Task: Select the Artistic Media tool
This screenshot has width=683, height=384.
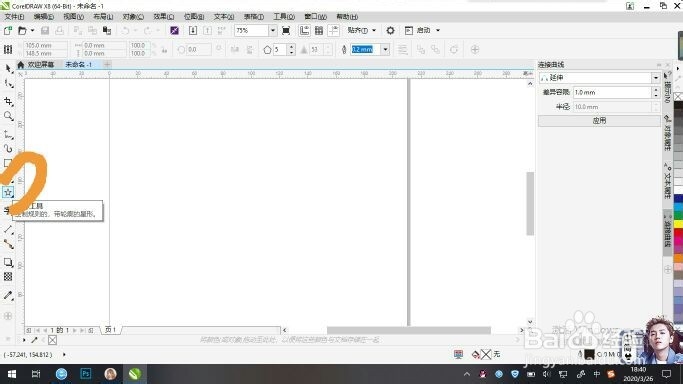Action: coord(8,149)
